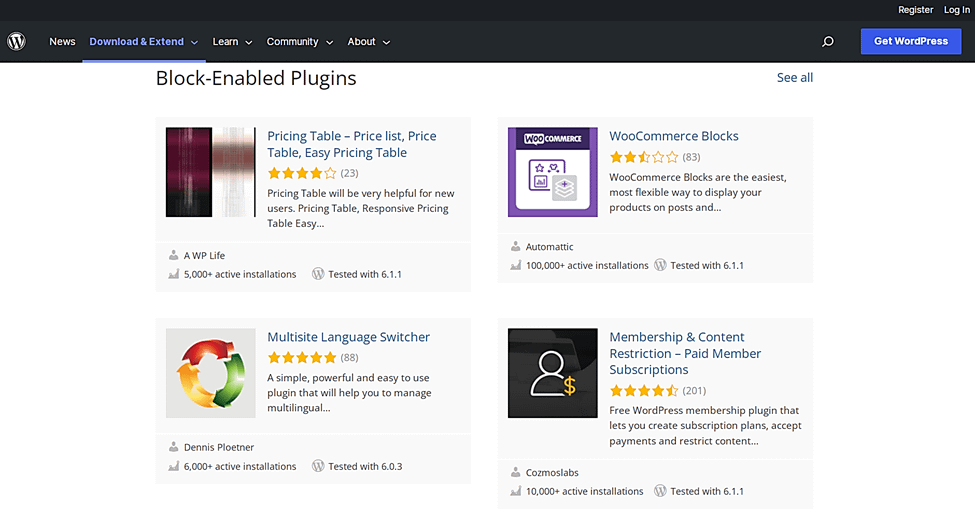The height and width of the screenshot is (532, 975).
Task: Open the search magnifier icon
Action: (x=828, y=42)
